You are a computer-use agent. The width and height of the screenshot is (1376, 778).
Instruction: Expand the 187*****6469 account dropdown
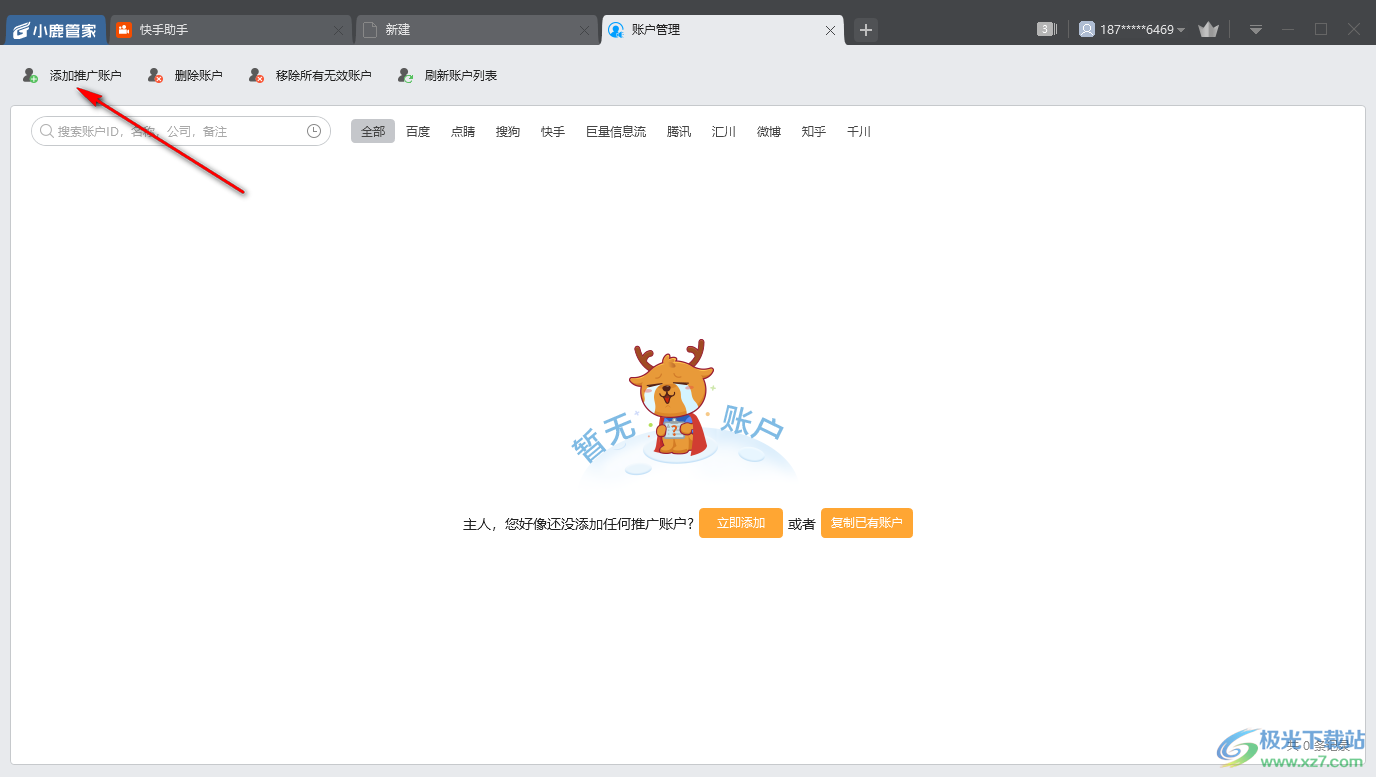click(1181, 30)
